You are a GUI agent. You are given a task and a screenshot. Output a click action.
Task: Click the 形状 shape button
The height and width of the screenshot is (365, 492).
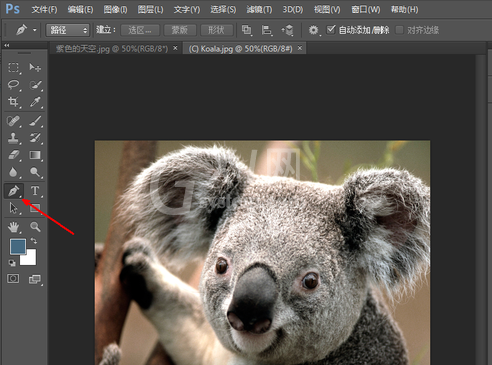click(x=216, y=30)
